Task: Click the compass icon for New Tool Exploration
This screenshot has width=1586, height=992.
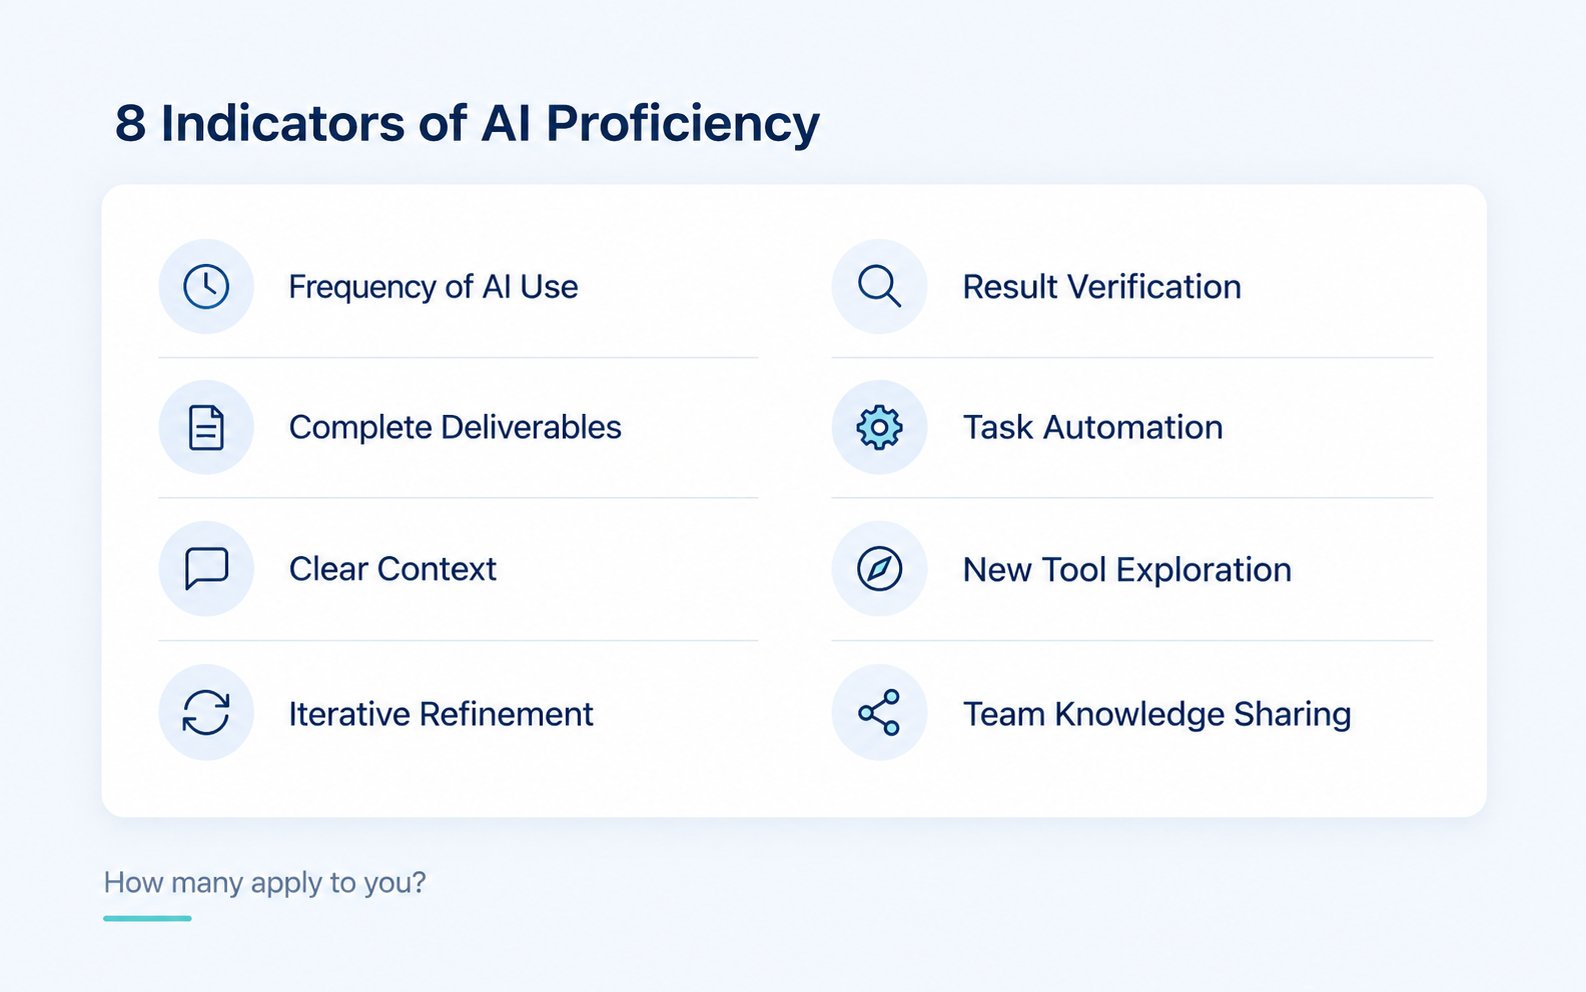Action: tap(879, 568)
